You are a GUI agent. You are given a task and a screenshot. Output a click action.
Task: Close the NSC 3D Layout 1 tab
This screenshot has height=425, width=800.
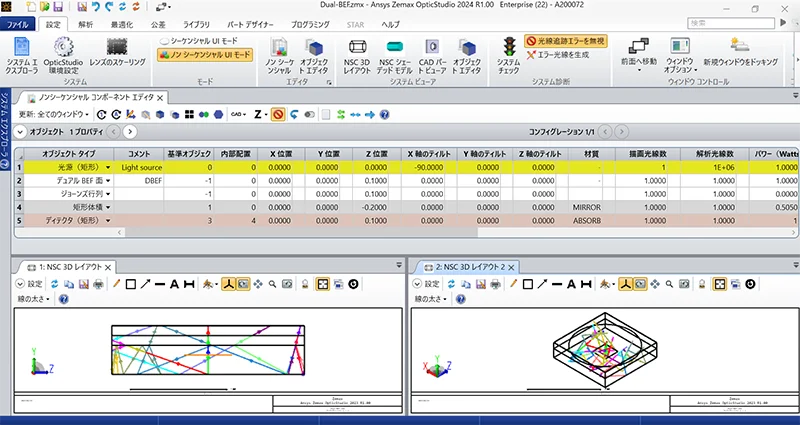pos(108,267)
